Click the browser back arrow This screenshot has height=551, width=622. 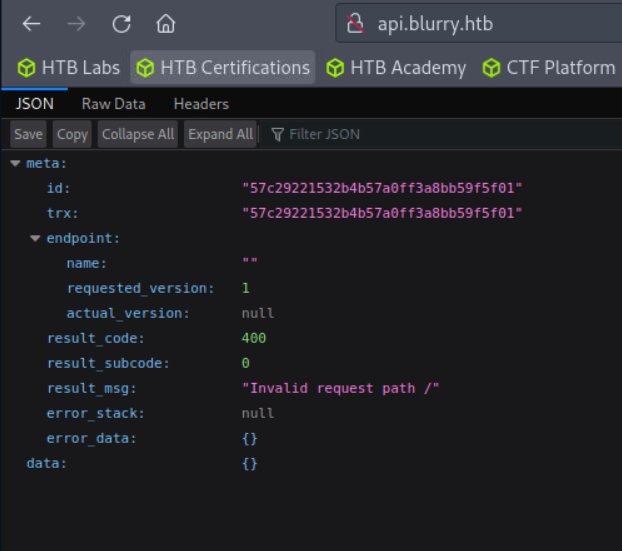pyautogui.click(x=31, y=23)
